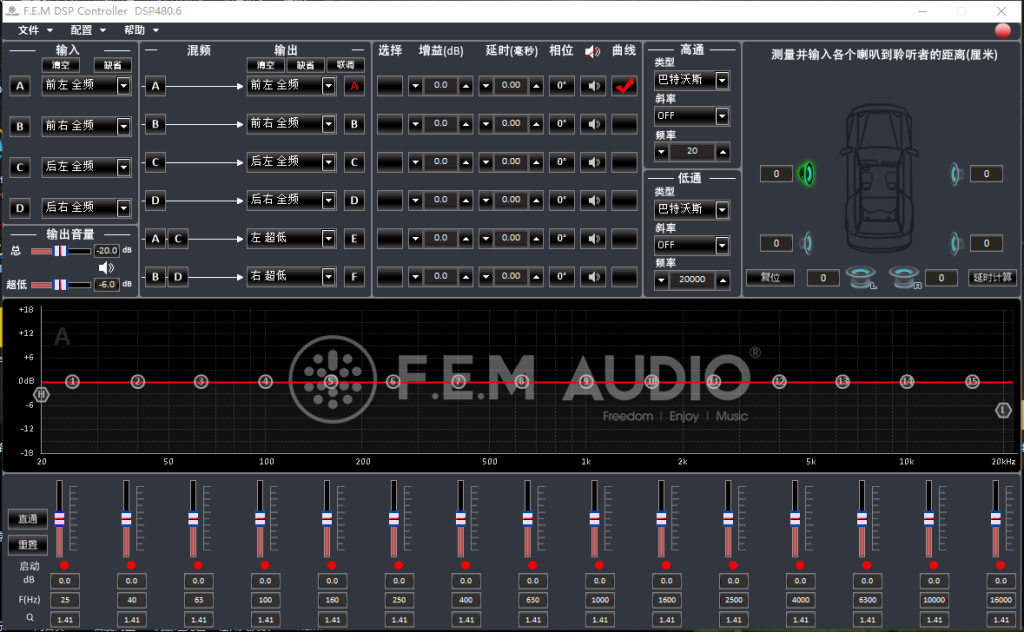
Task: Open the input D 后右全频 dropdown
Action: pyautogui.click(x=123, y=208)
